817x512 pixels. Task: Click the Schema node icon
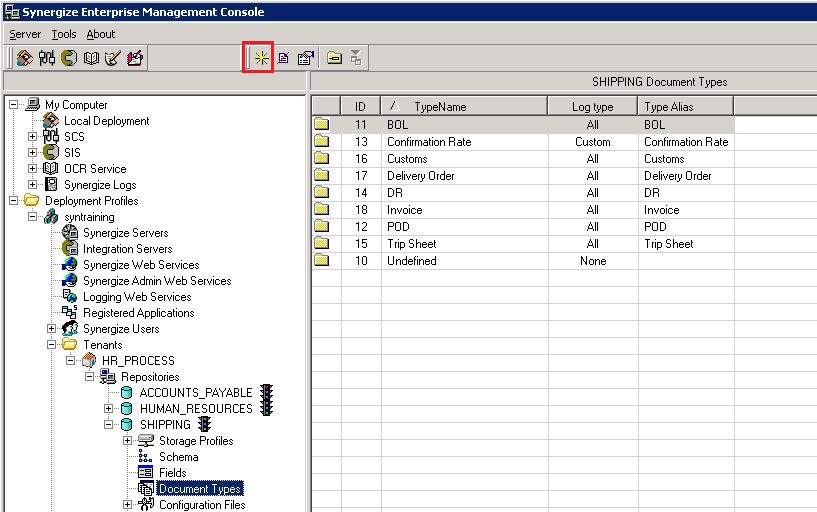click(x=145, y=456)
